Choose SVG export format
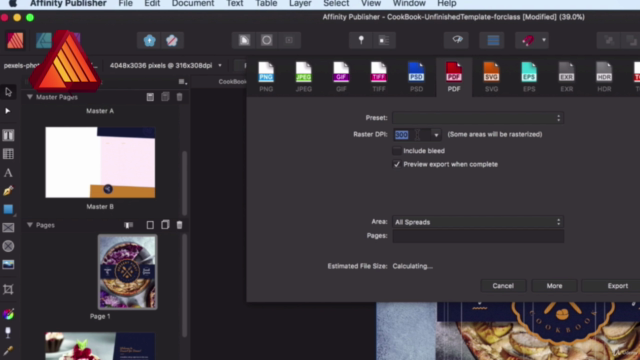 point(491,76)
